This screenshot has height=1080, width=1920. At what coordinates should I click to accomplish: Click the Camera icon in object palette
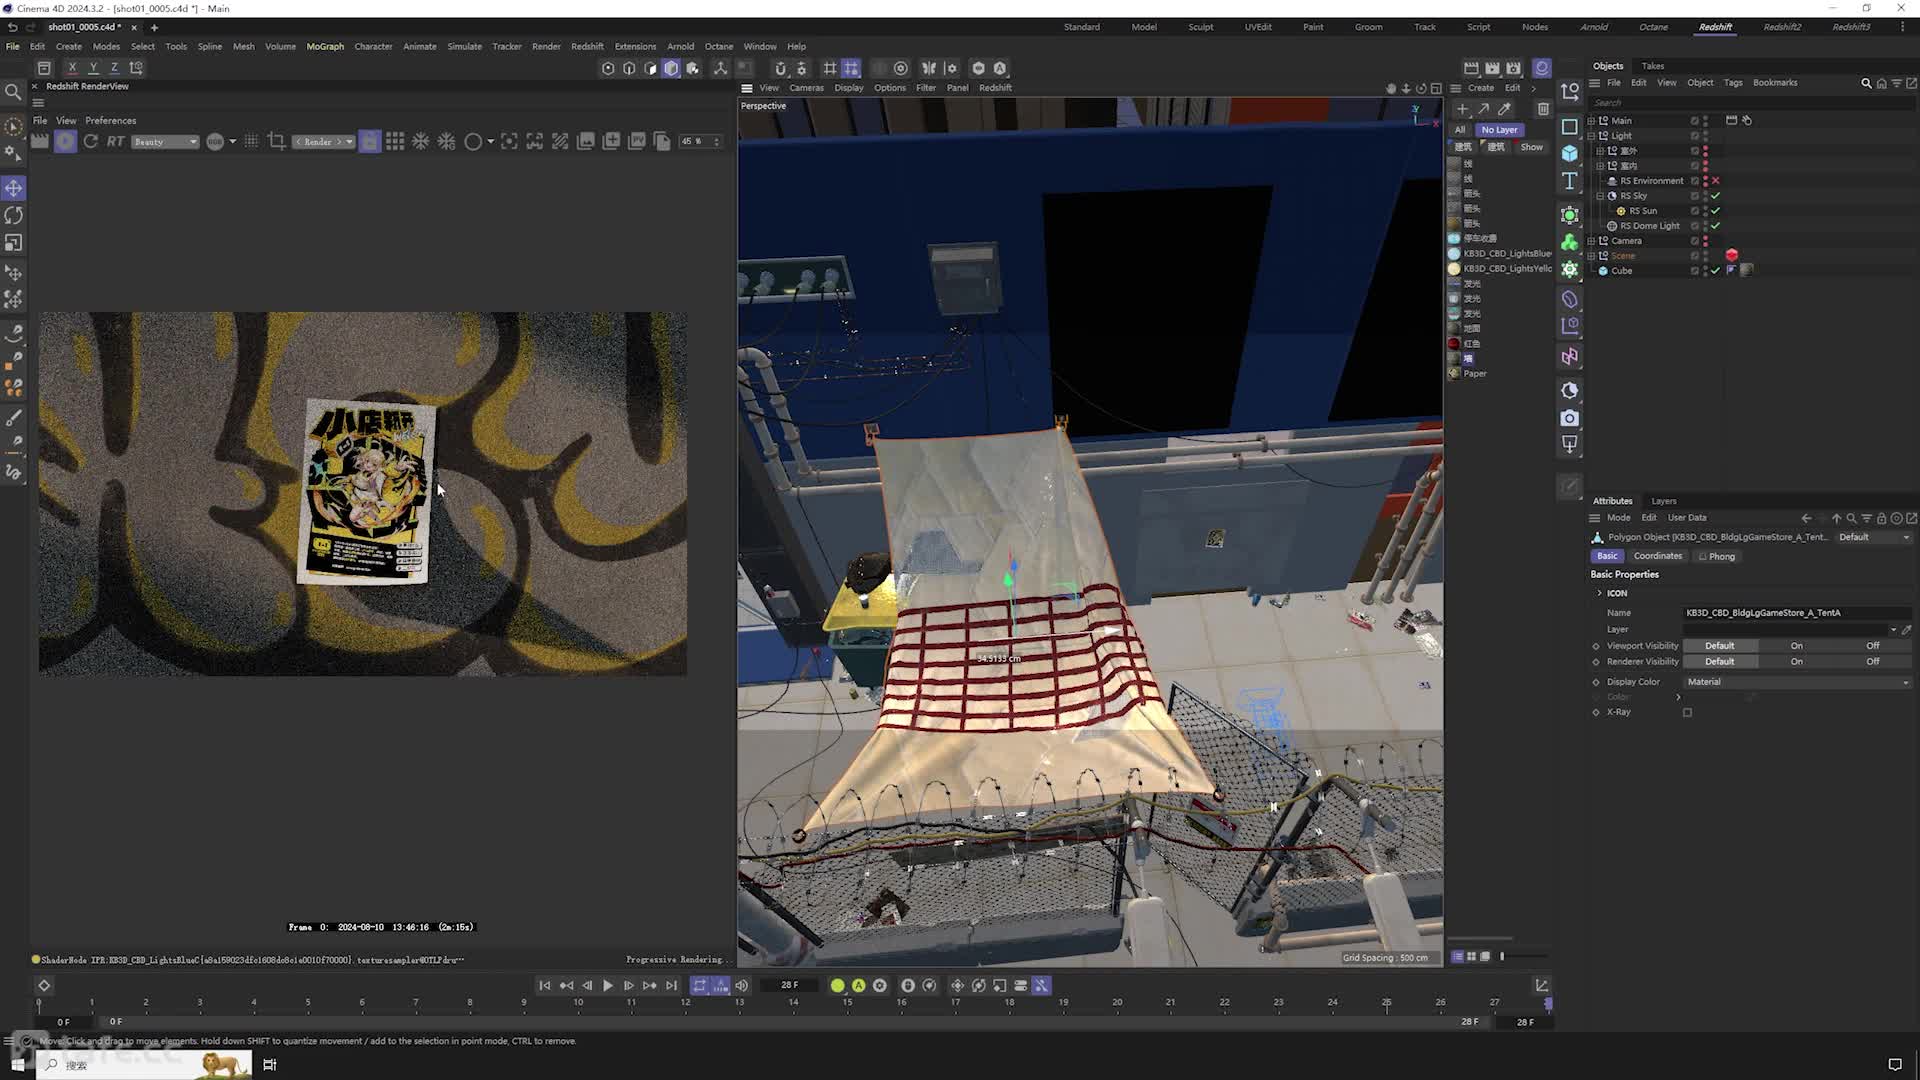1569,418
